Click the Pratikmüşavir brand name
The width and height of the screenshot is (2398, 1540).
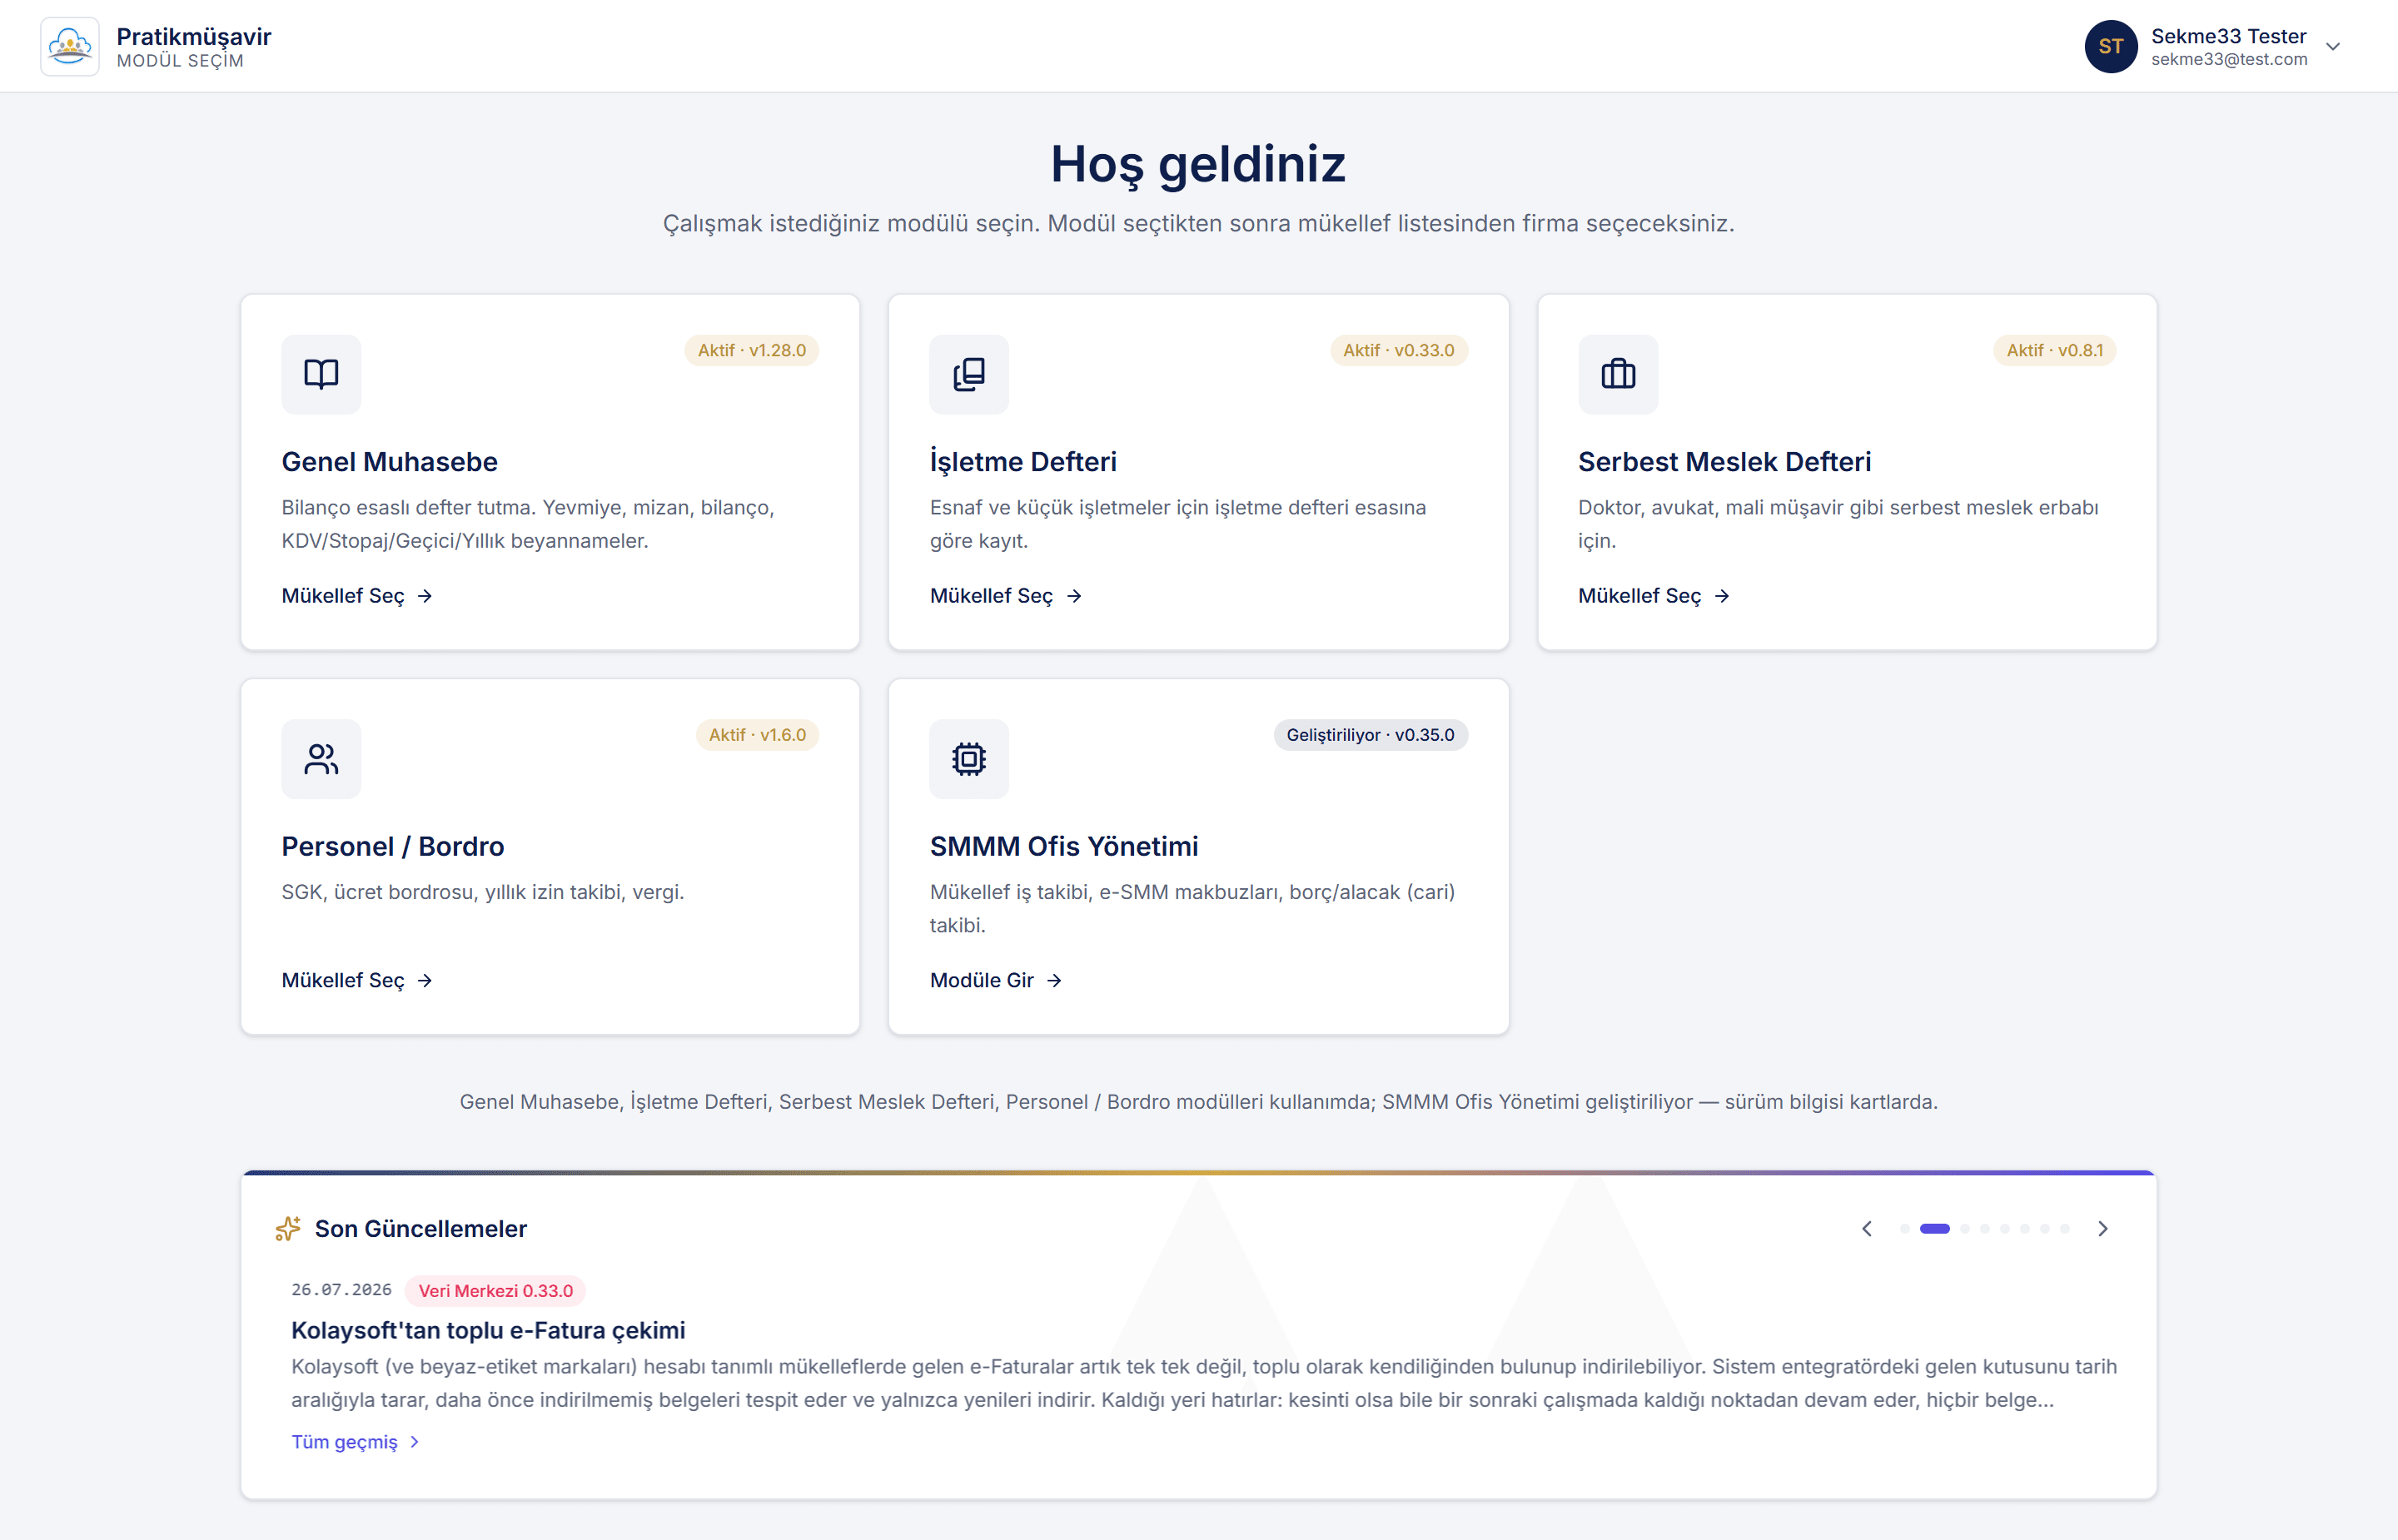coord(193,36)
